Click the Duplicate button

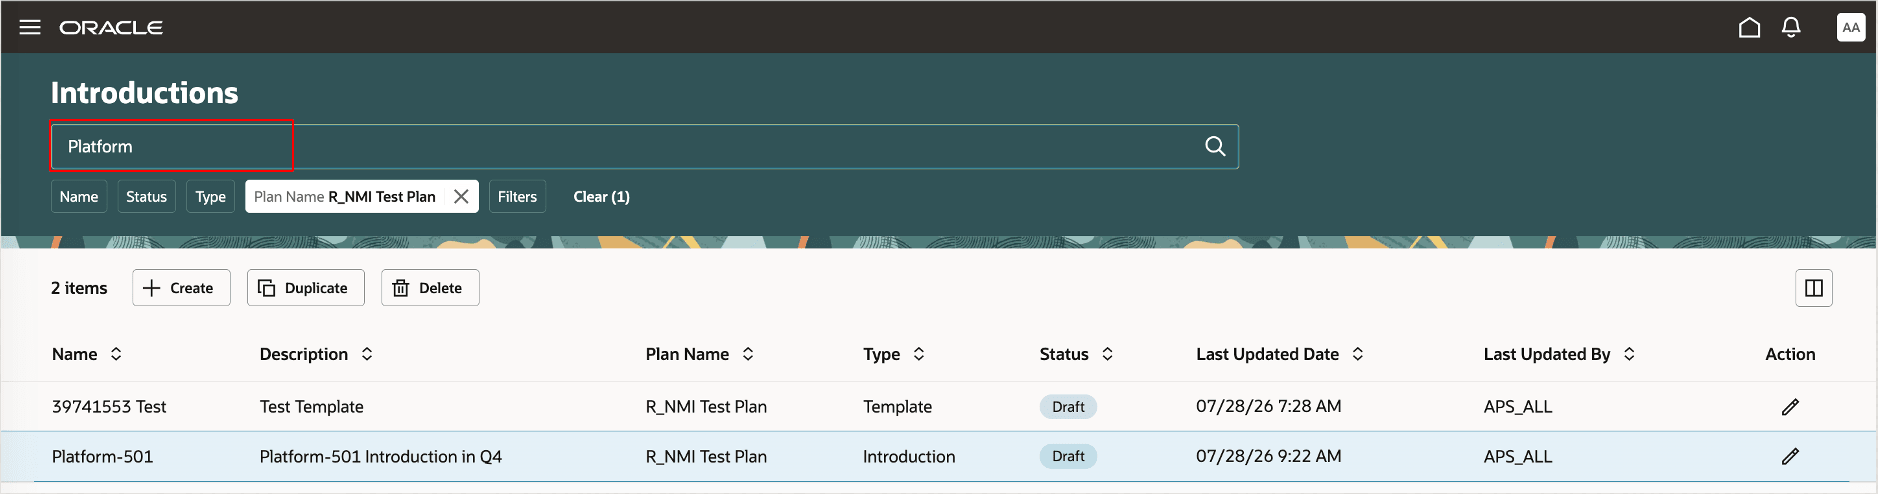pyautogui.click(x=305, y=288)
